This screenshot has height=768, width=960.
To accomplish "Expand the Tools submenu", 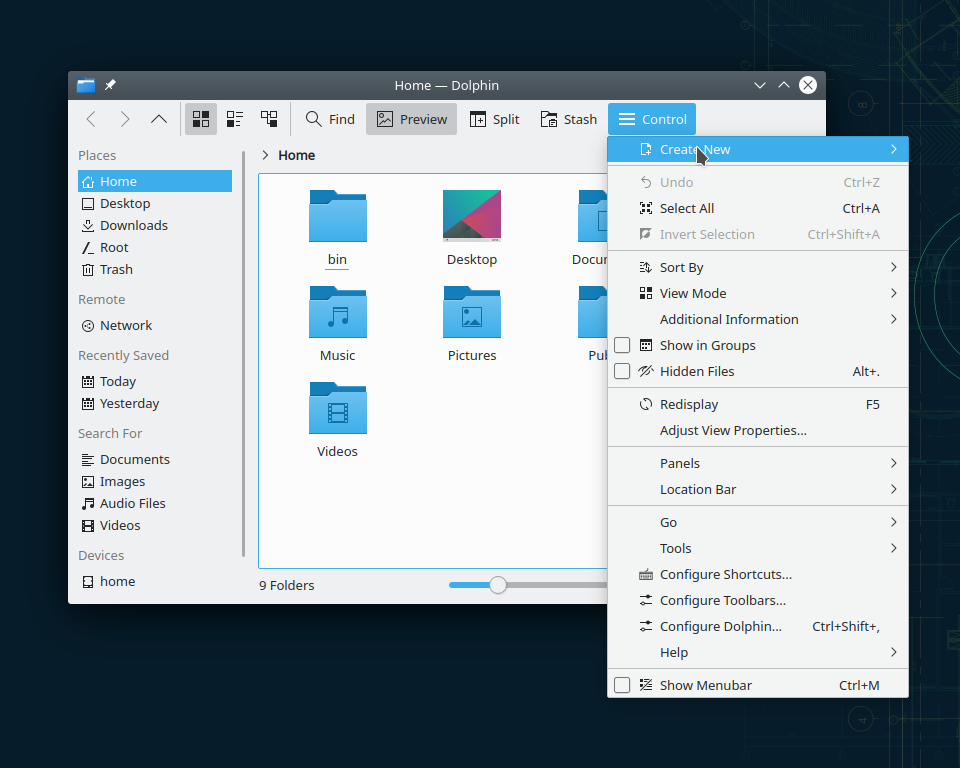I will pyautogui.click(x=757, y=548).
